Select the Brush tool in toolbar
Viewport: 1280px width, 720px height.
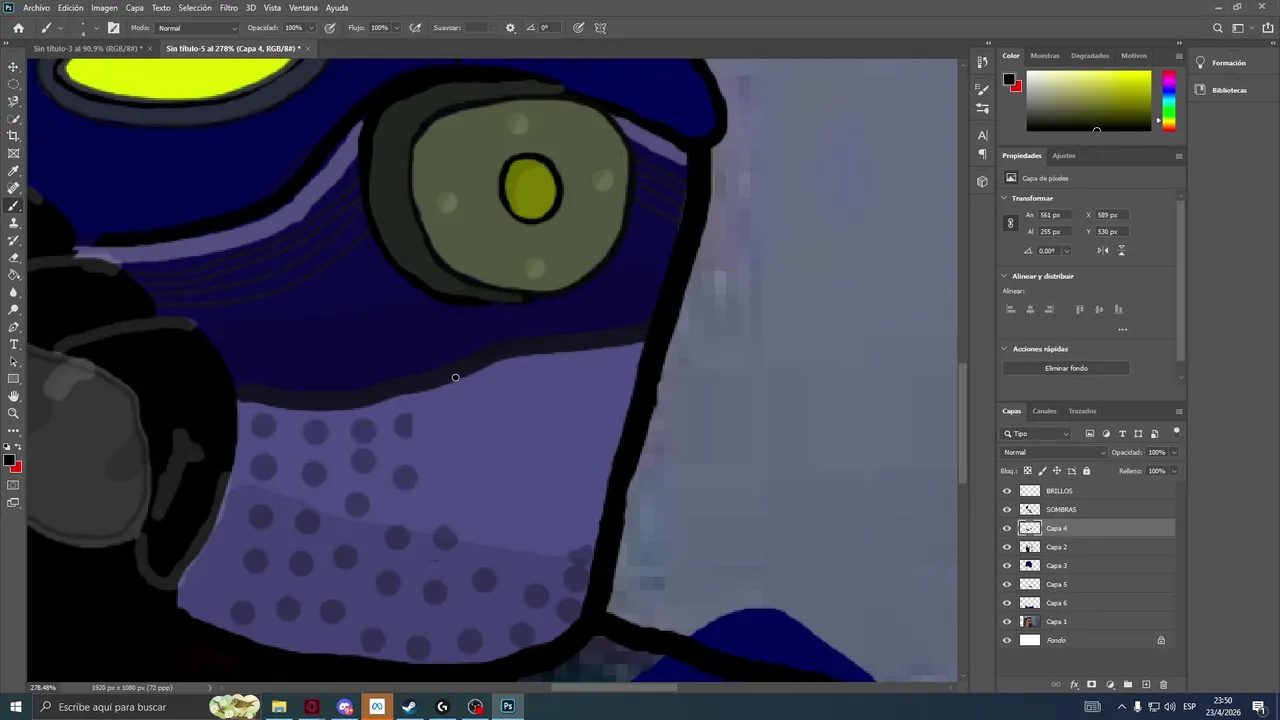pos(13,205)
